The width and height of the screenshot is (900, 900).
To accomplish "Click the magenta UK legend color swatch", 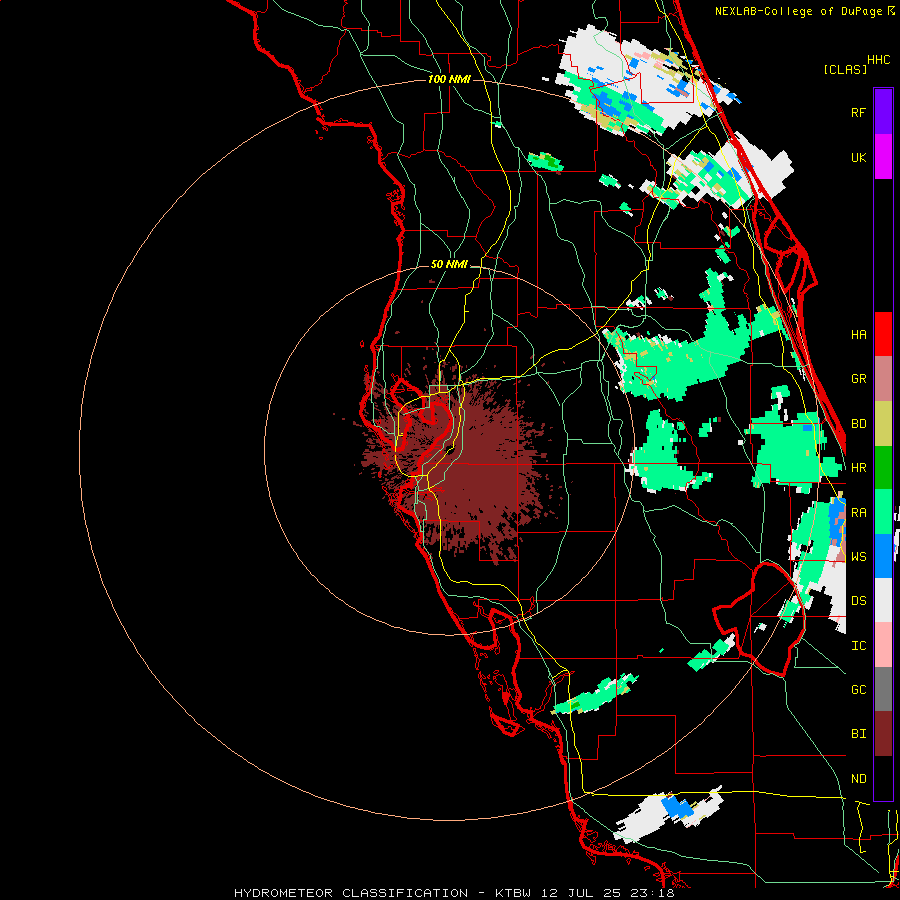I will (x=883, y=157).
